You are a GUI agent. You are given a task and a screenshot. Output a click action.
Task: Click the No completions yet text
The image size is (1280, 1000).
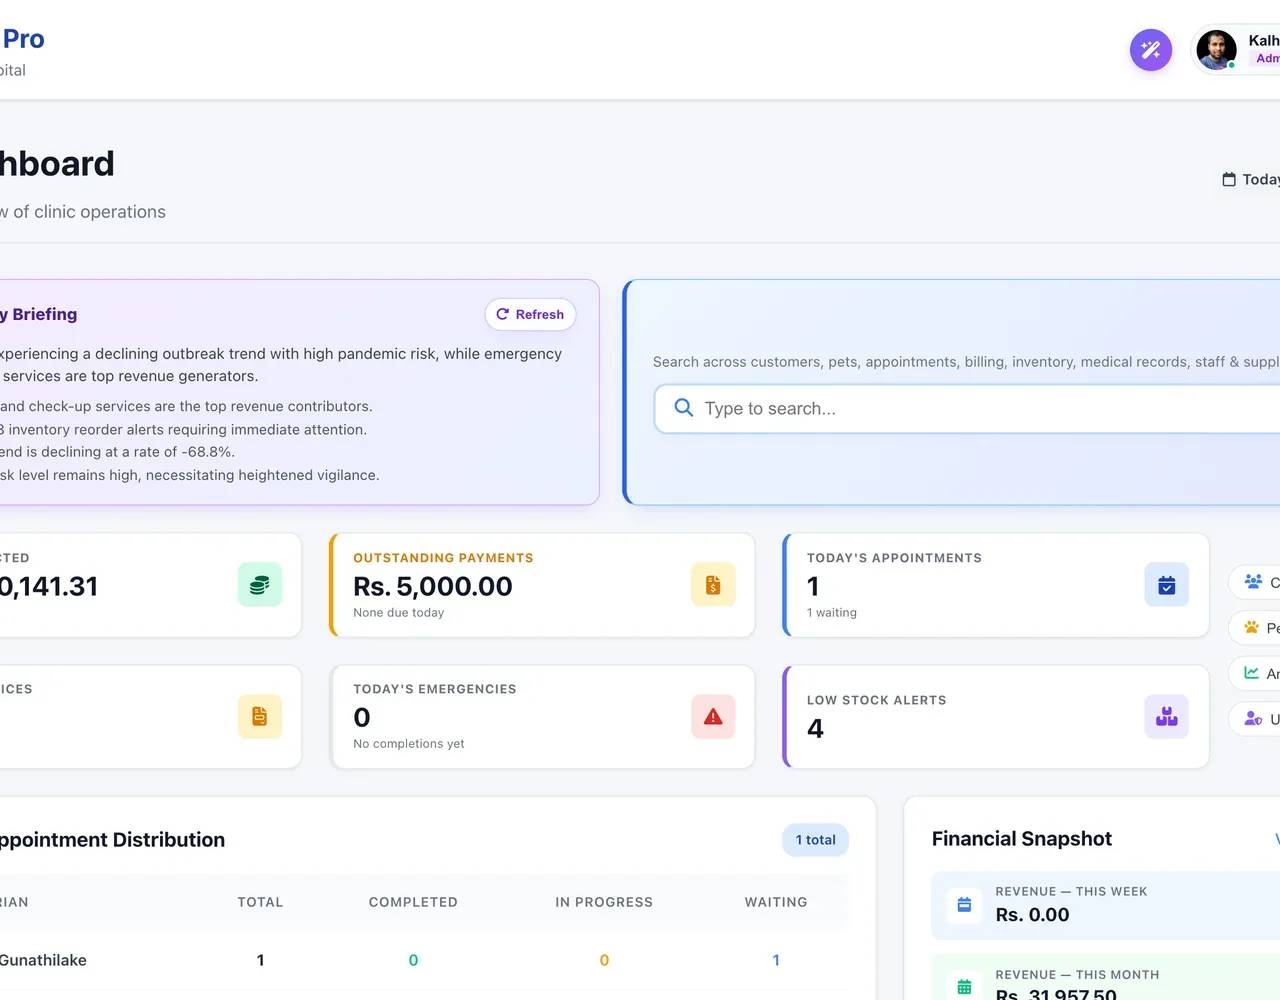(408, 744)
